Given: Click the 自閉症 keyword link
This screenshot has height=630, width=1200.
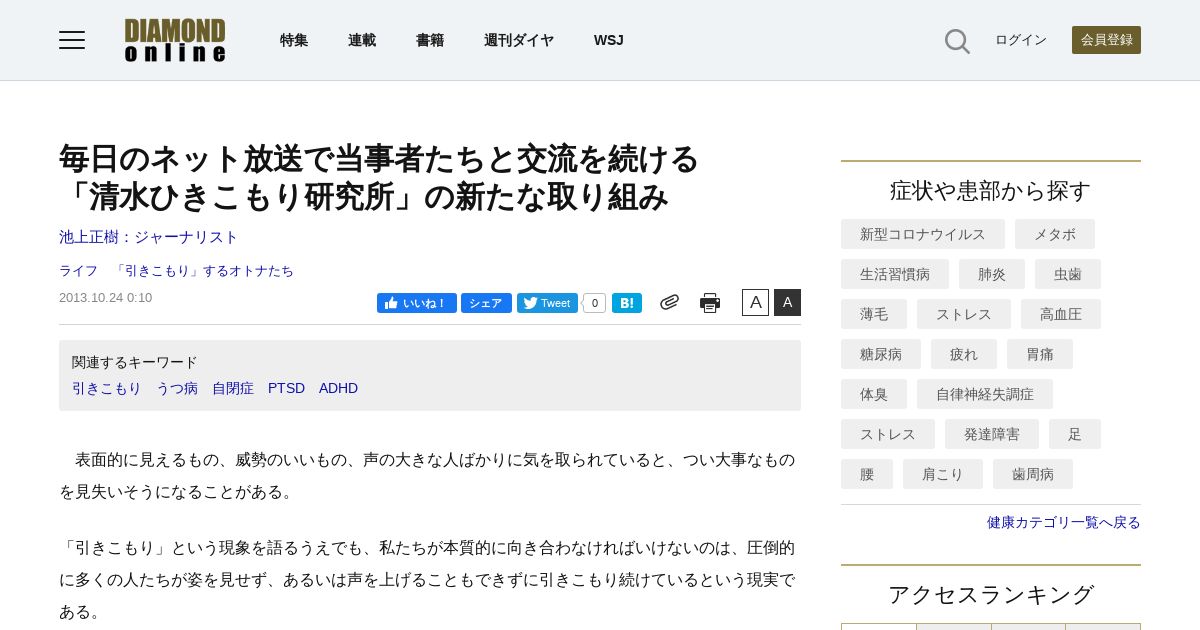Looking at the screenshot, I should coord(233,388).
